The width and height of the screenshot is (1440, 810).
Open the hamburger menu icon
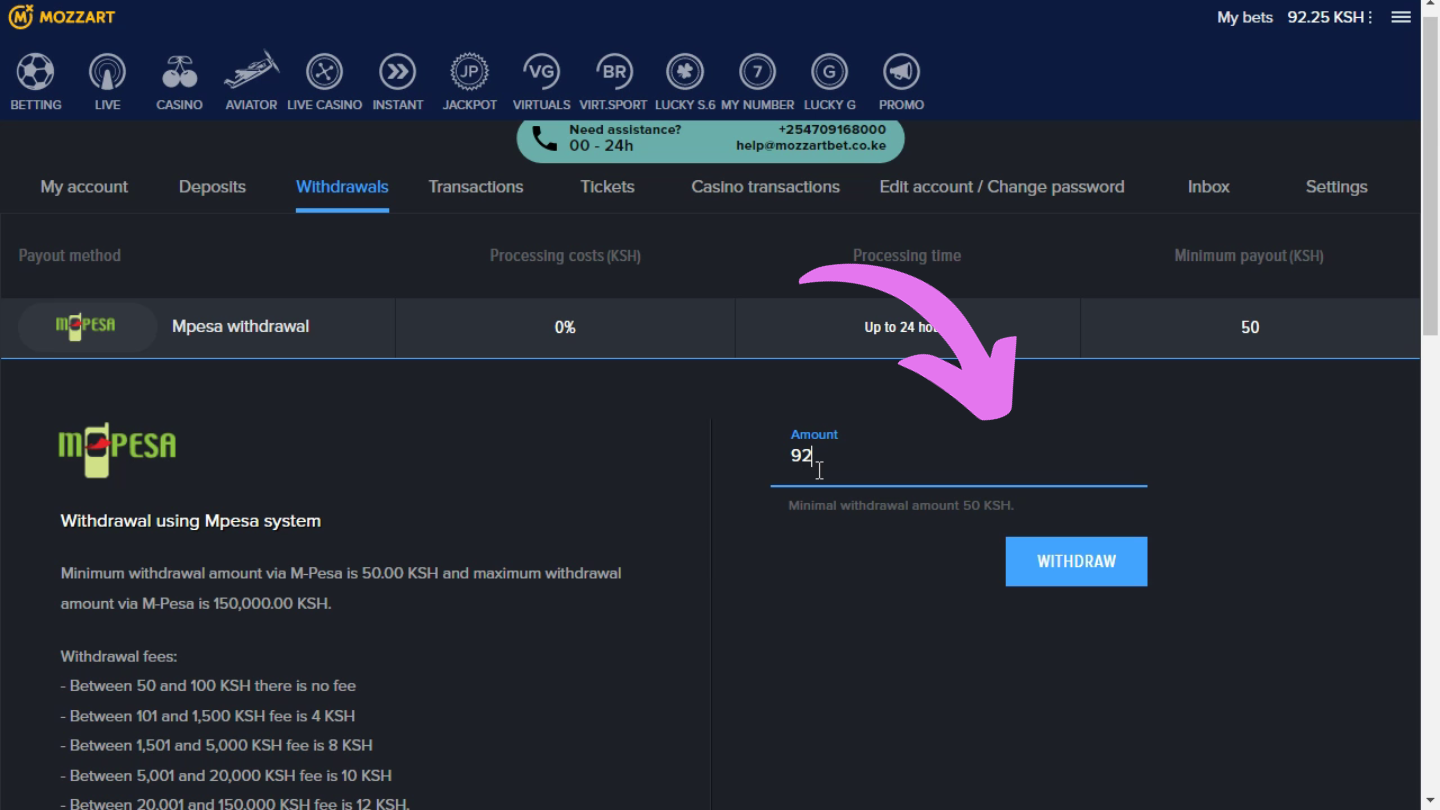(1401, 17)
